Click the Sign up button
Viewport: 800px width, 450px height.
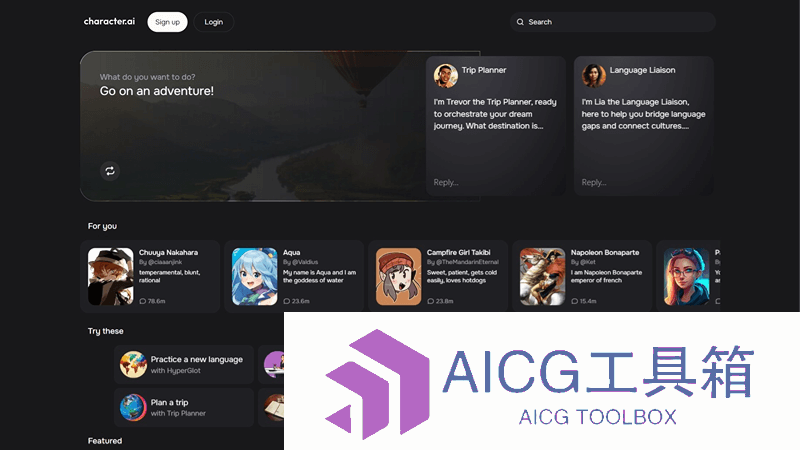167,22
